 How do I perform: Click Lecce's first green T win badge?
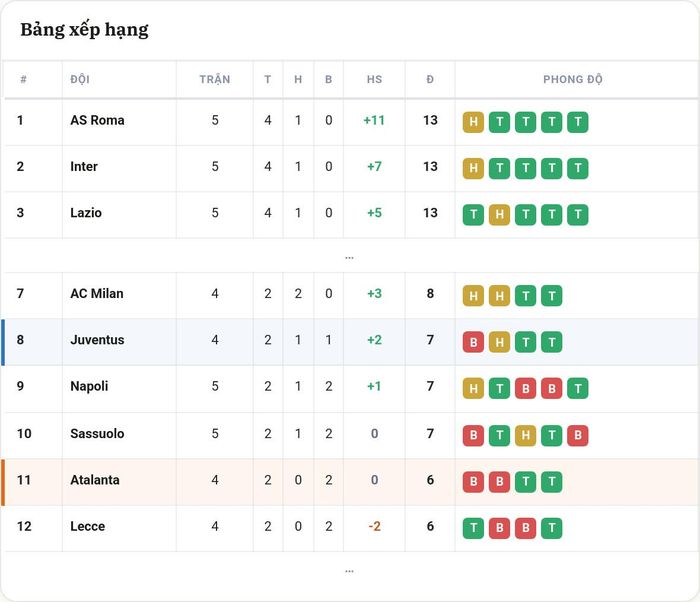473,528
